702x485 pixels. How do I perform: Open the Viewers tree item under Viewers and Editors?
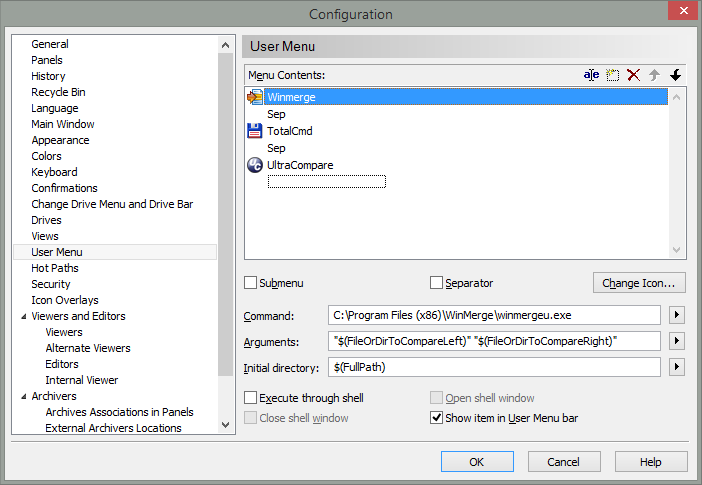point(64,332)
